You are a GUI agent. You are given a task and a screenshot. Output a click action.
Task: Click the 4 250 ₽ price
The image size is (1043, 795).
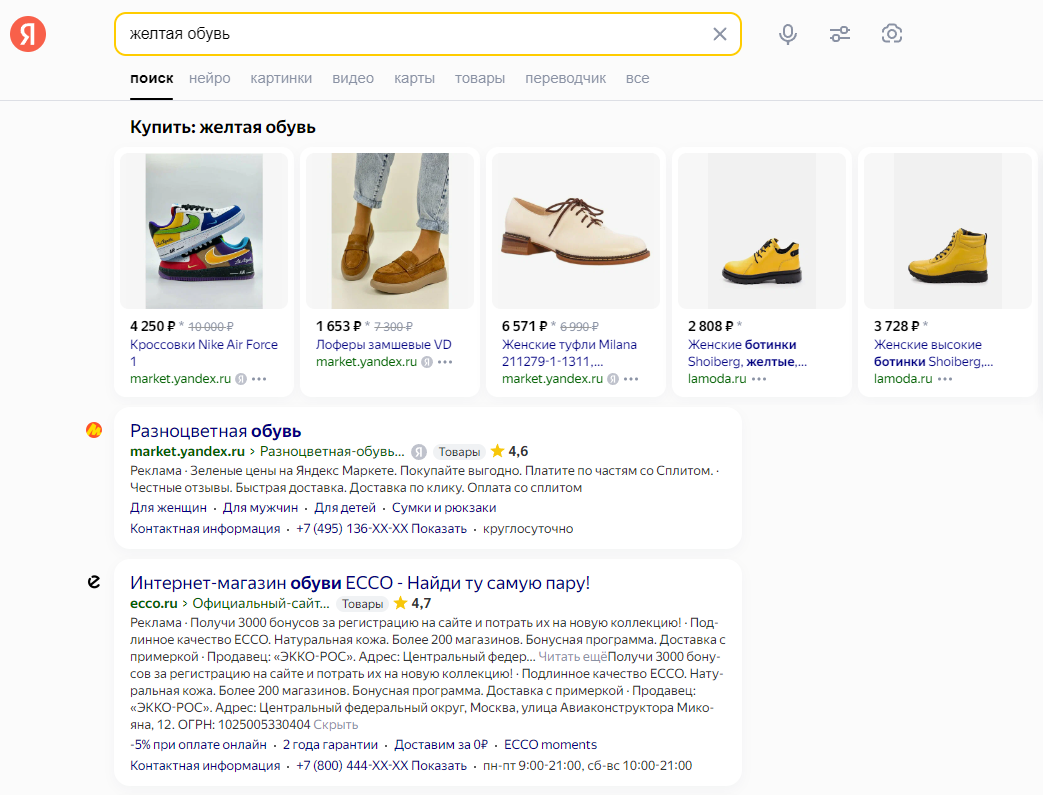153,326
